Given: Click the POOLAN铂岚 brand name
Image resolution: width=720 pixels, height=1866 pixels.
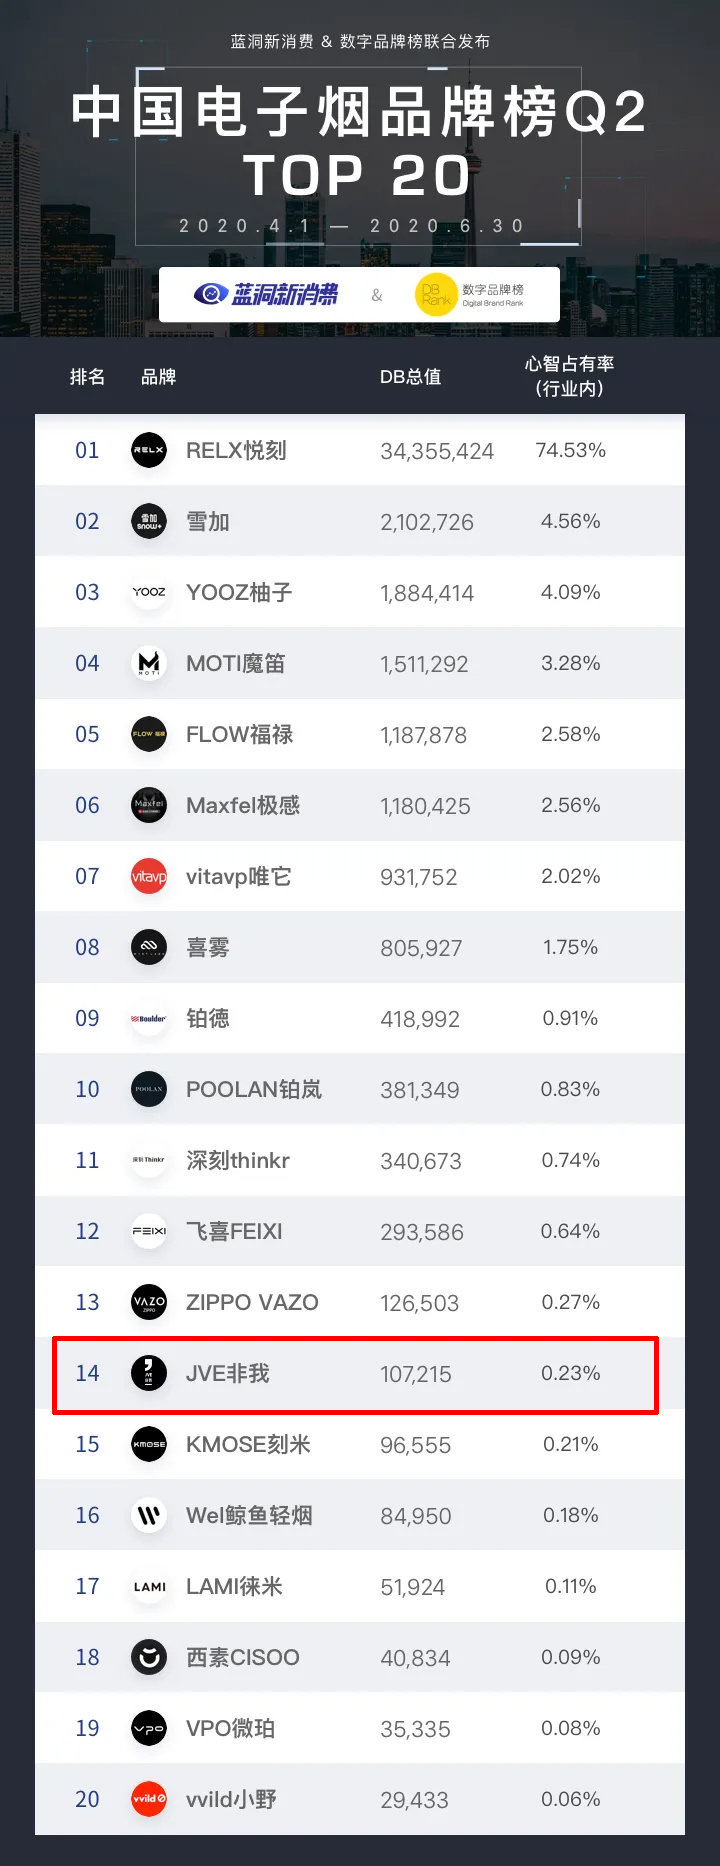Looking at the screenshot, I should click(x=254, y=1089).
